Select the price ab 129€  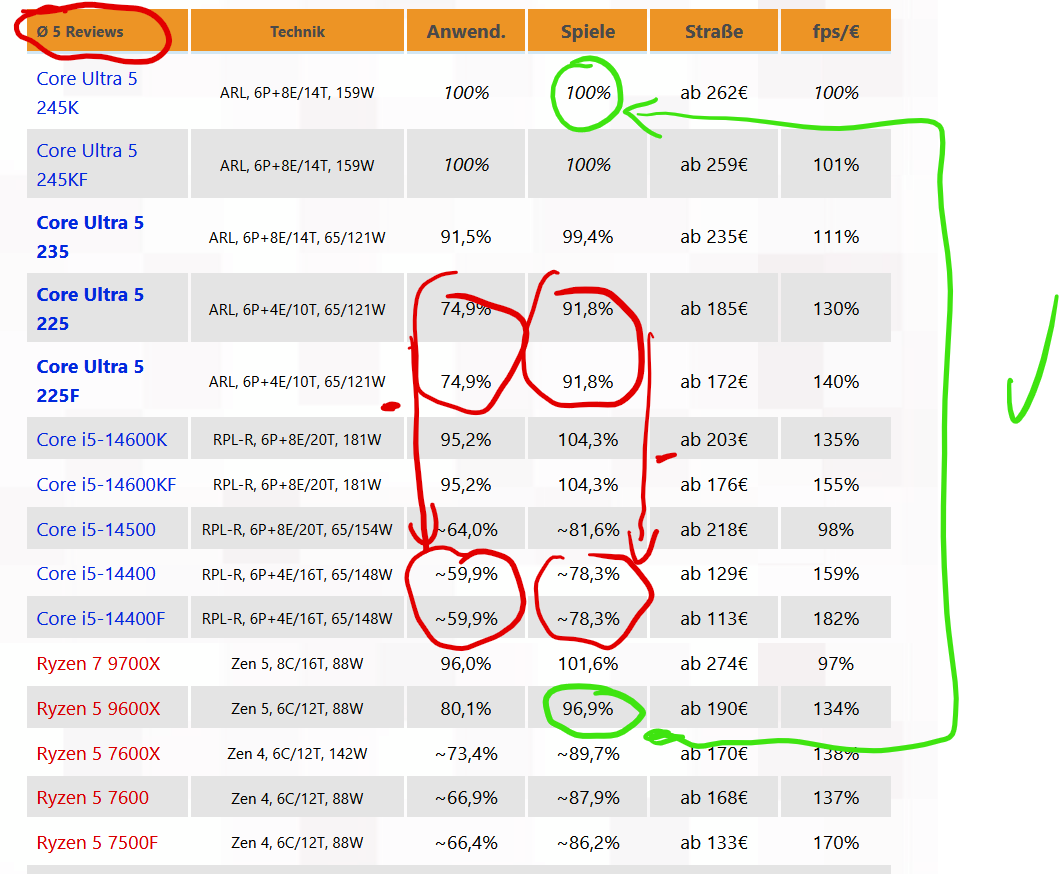click(714, 574)
